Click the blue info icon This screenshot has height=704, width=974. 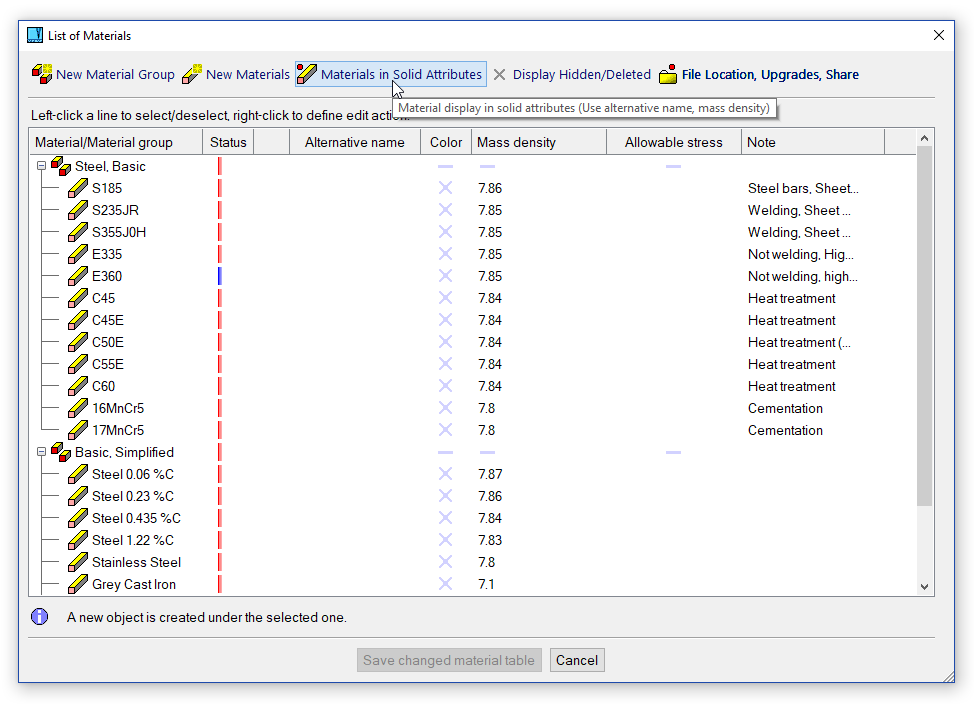[40, 617]
